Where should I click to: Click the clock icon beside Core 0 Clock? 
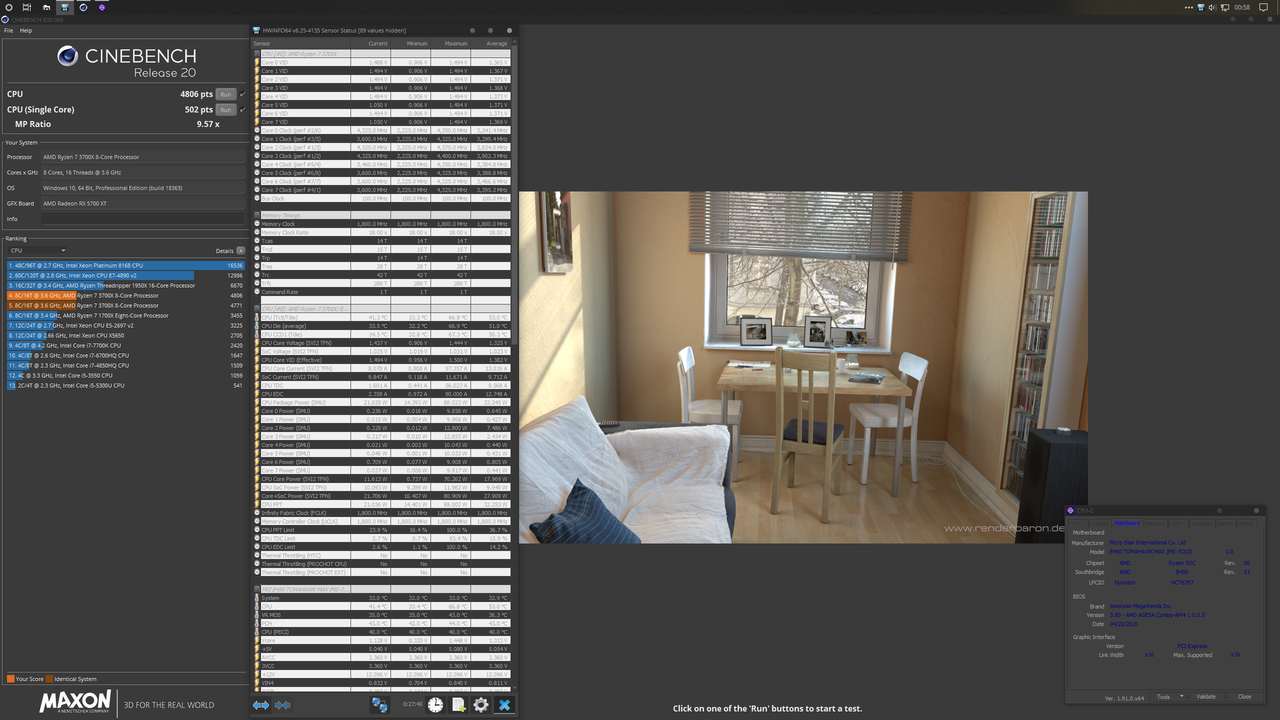pyautogui.click(x=257, y=130)
